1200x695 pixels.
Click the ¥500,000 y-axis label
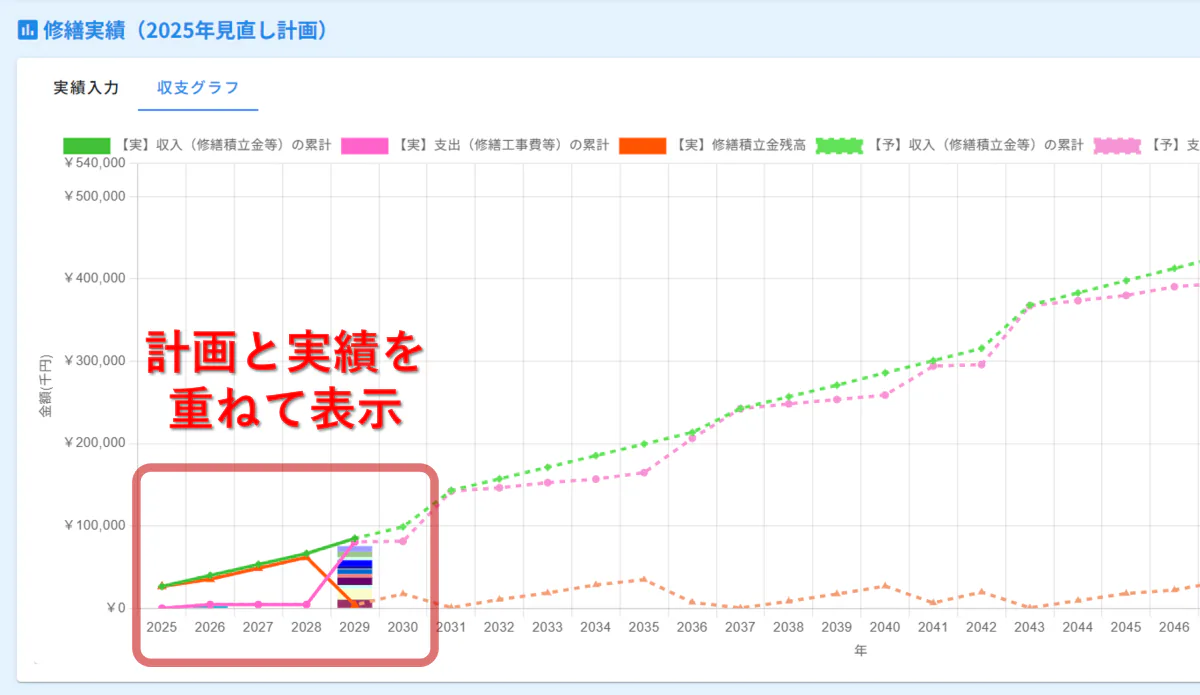point(94,196)
